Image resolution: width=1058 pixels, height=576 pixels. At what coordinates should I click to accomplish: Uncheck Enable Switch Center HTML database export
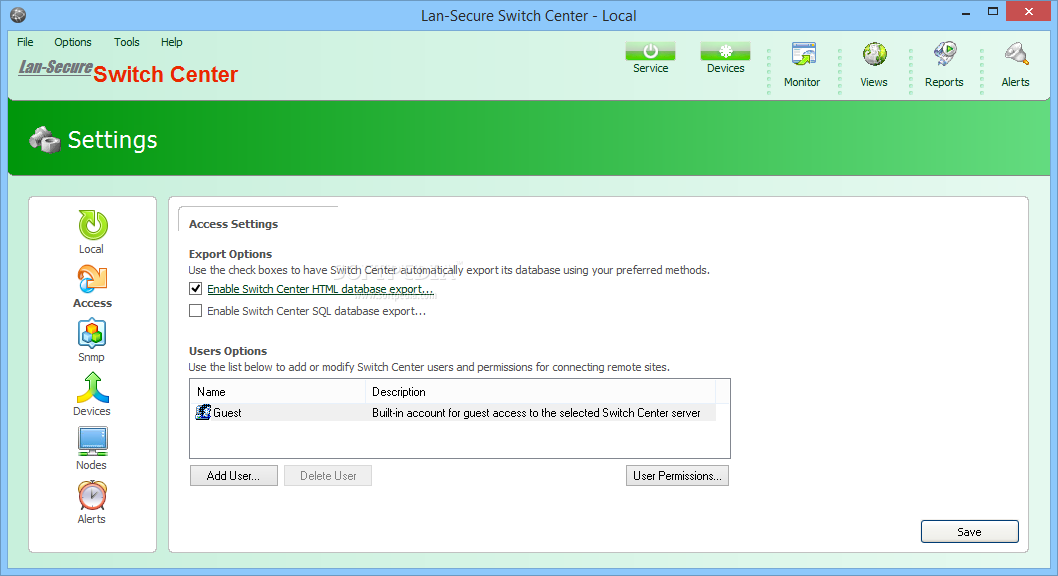[x=196, y=289]
